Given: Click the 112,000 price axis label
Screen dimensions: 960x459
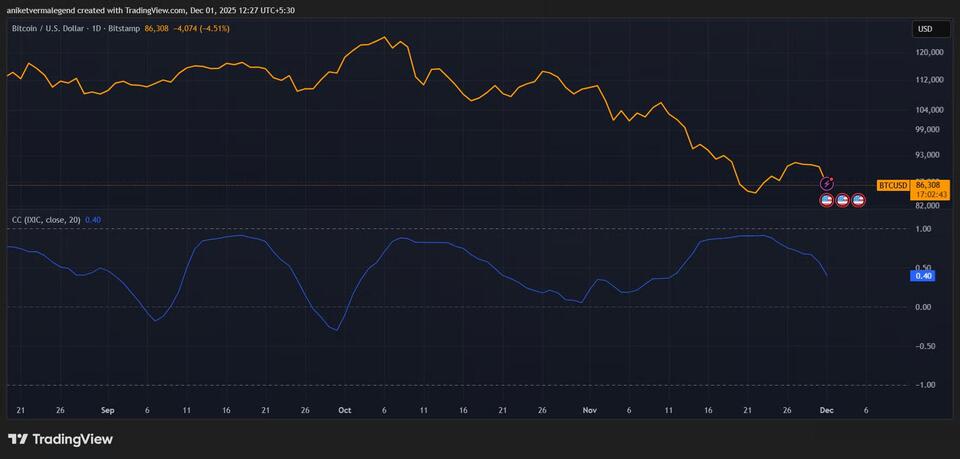Looking at the screenshot, I should [x=929, y=80].
